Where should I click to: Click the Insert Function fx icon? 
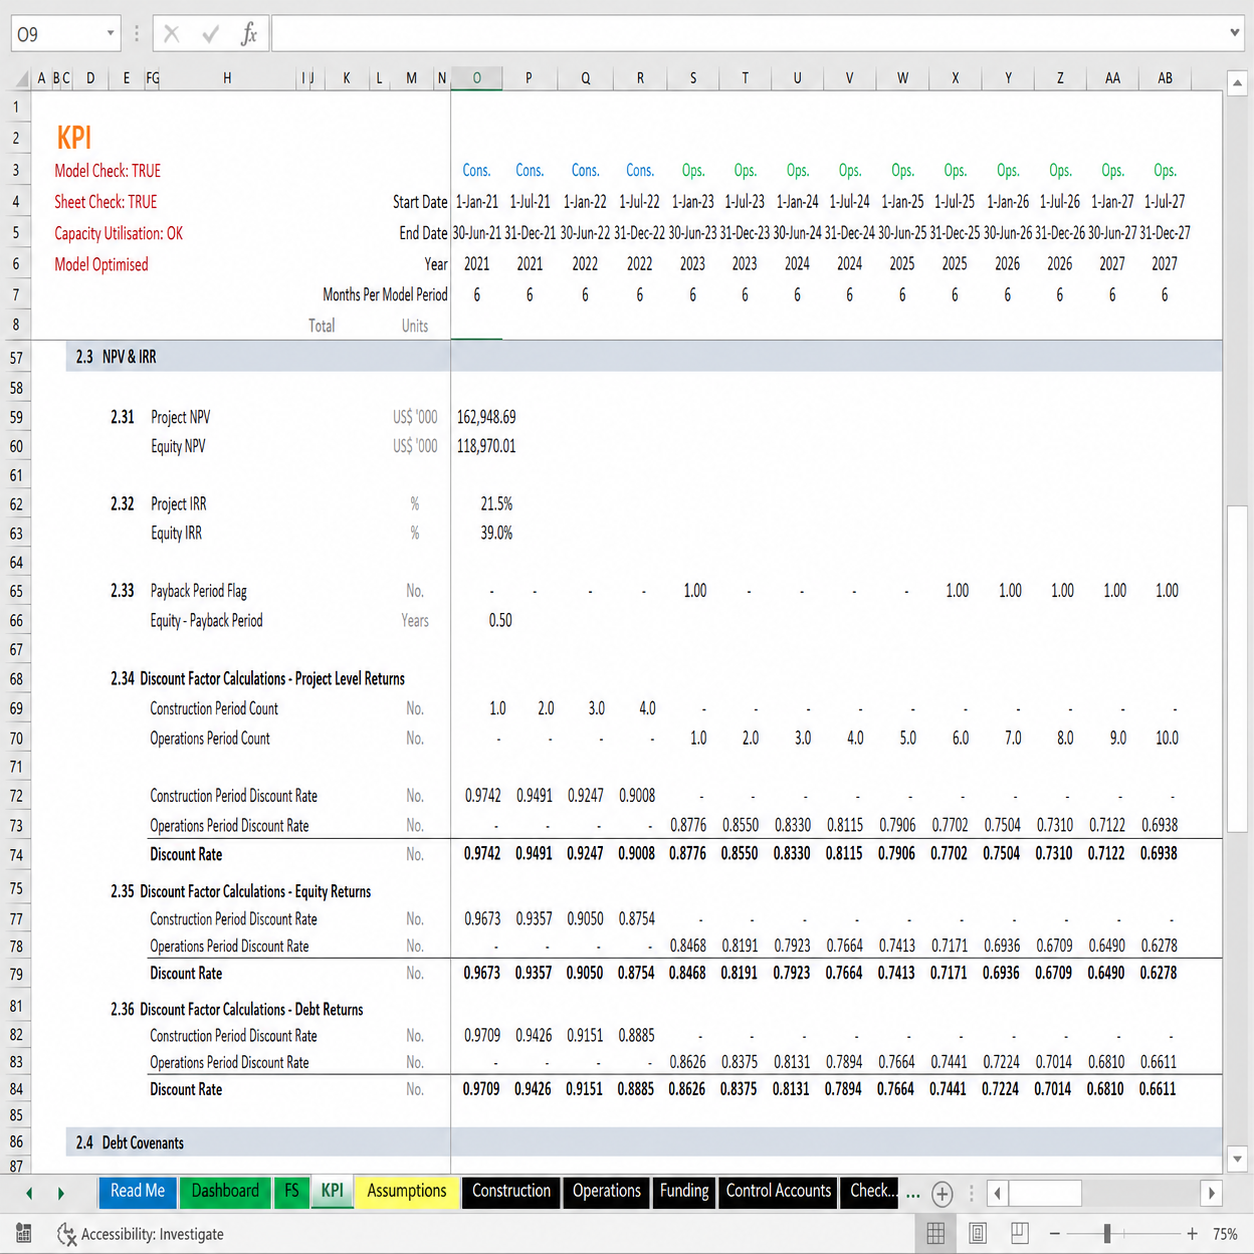click(249, 35)
